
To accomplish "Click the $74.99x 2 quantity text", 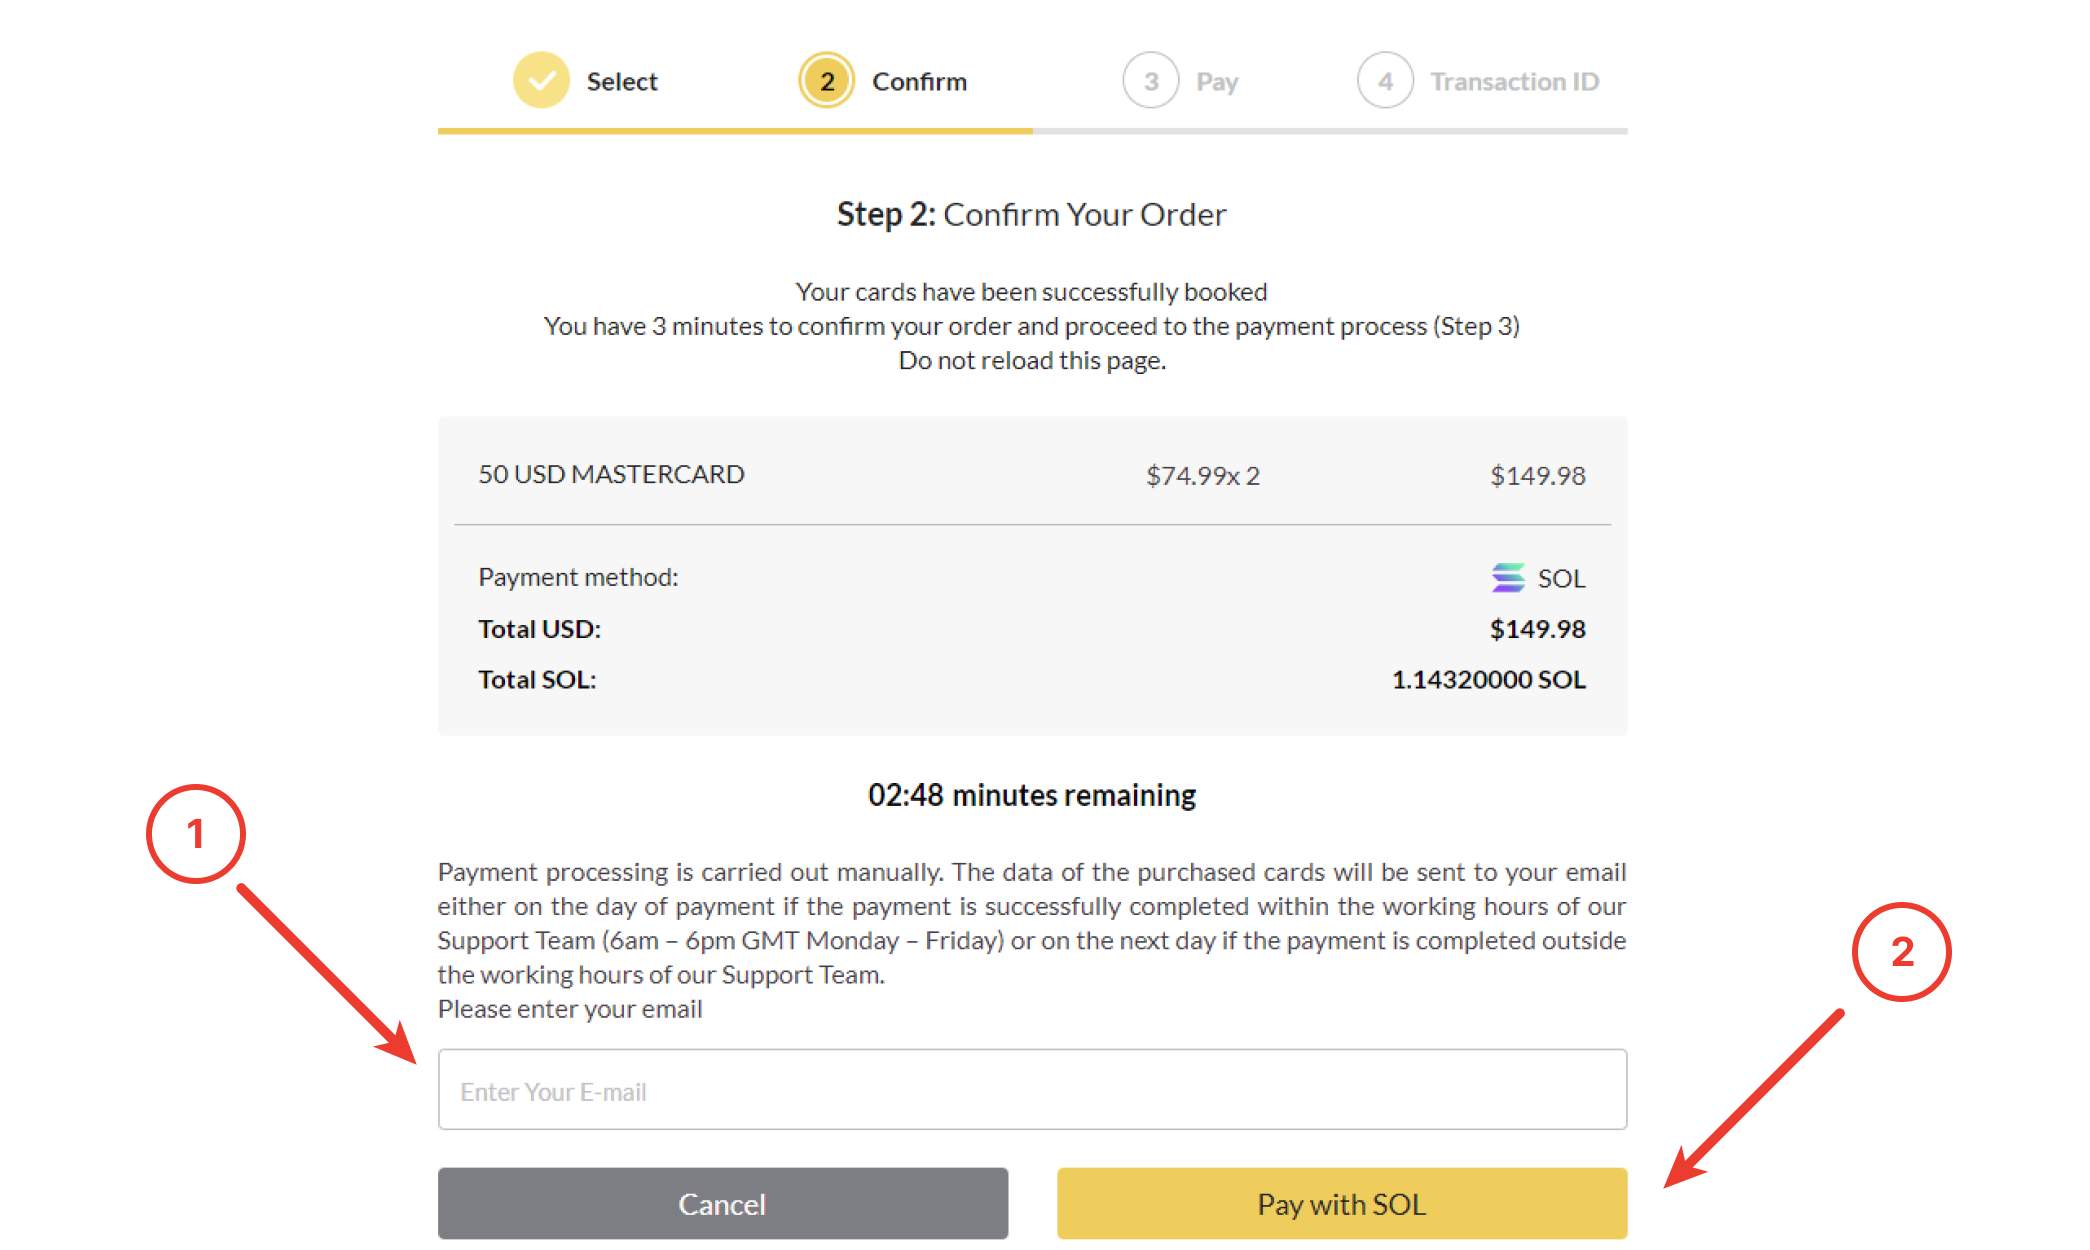I will (1202, 476).
